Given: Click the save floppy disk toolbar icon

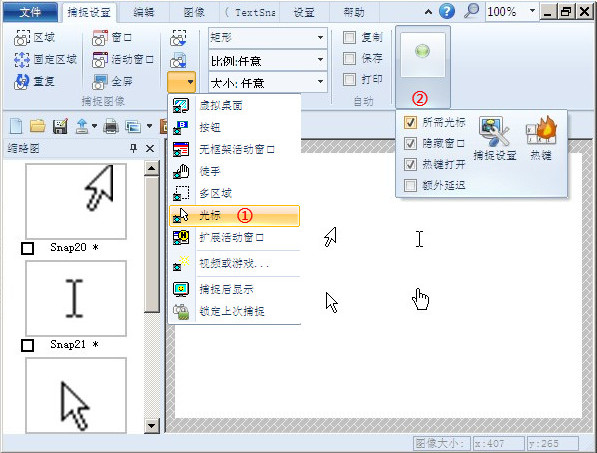Looking at the screenshot, I should coord(60,126).
